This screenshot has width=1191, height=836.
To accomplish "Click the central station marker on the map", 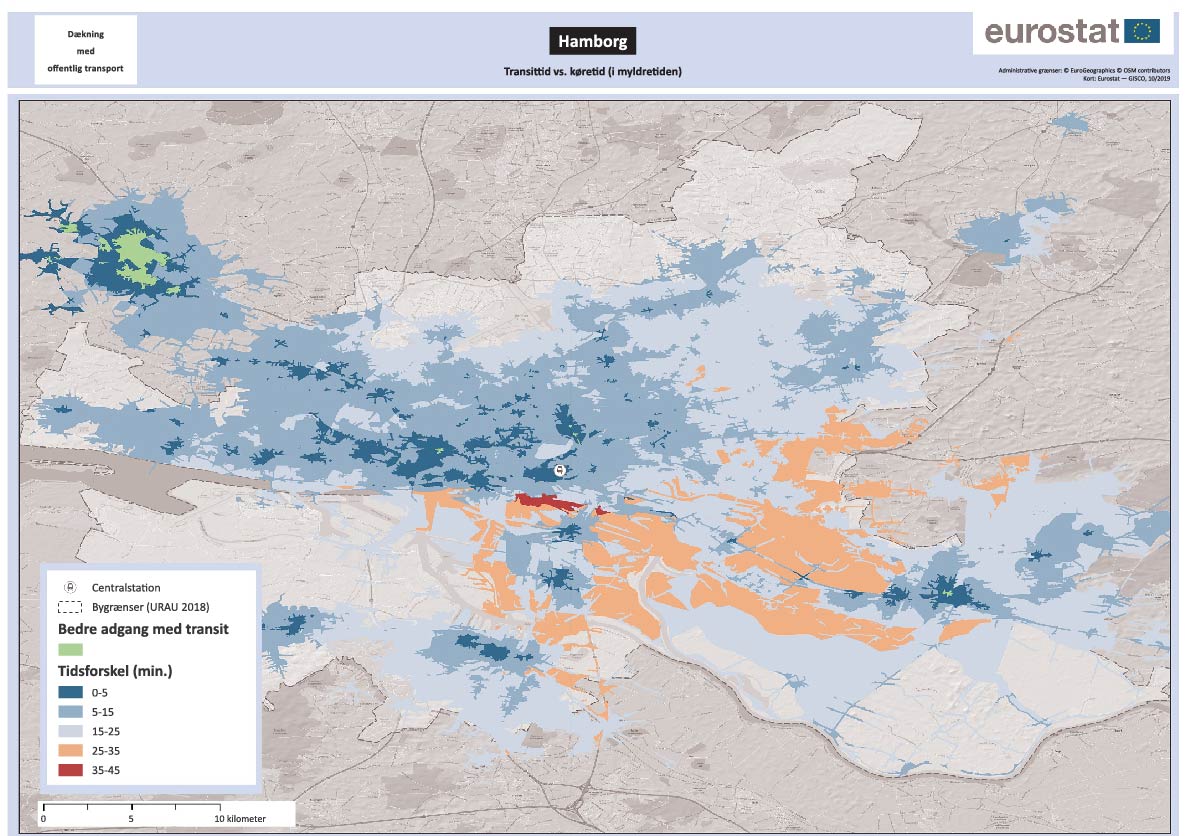I will [x=560, y=469].
